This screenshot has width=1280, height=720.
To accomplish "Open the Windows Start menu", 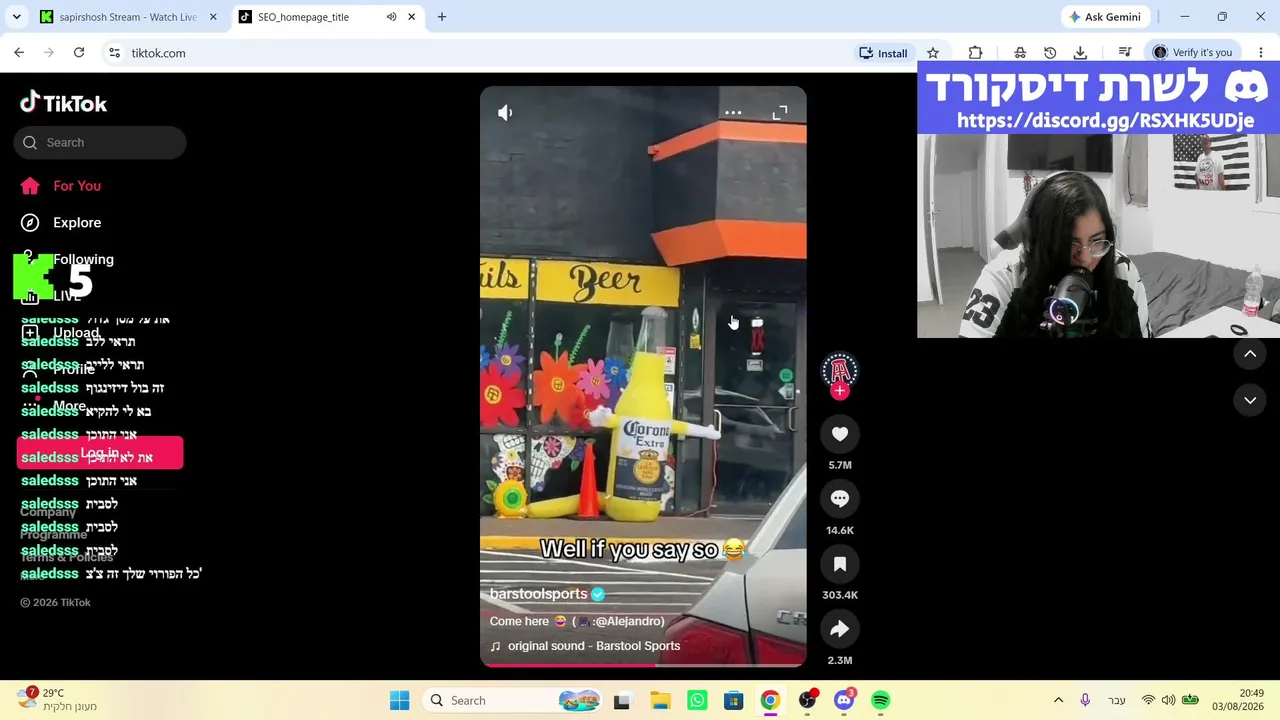I will [x=399, y=701].
